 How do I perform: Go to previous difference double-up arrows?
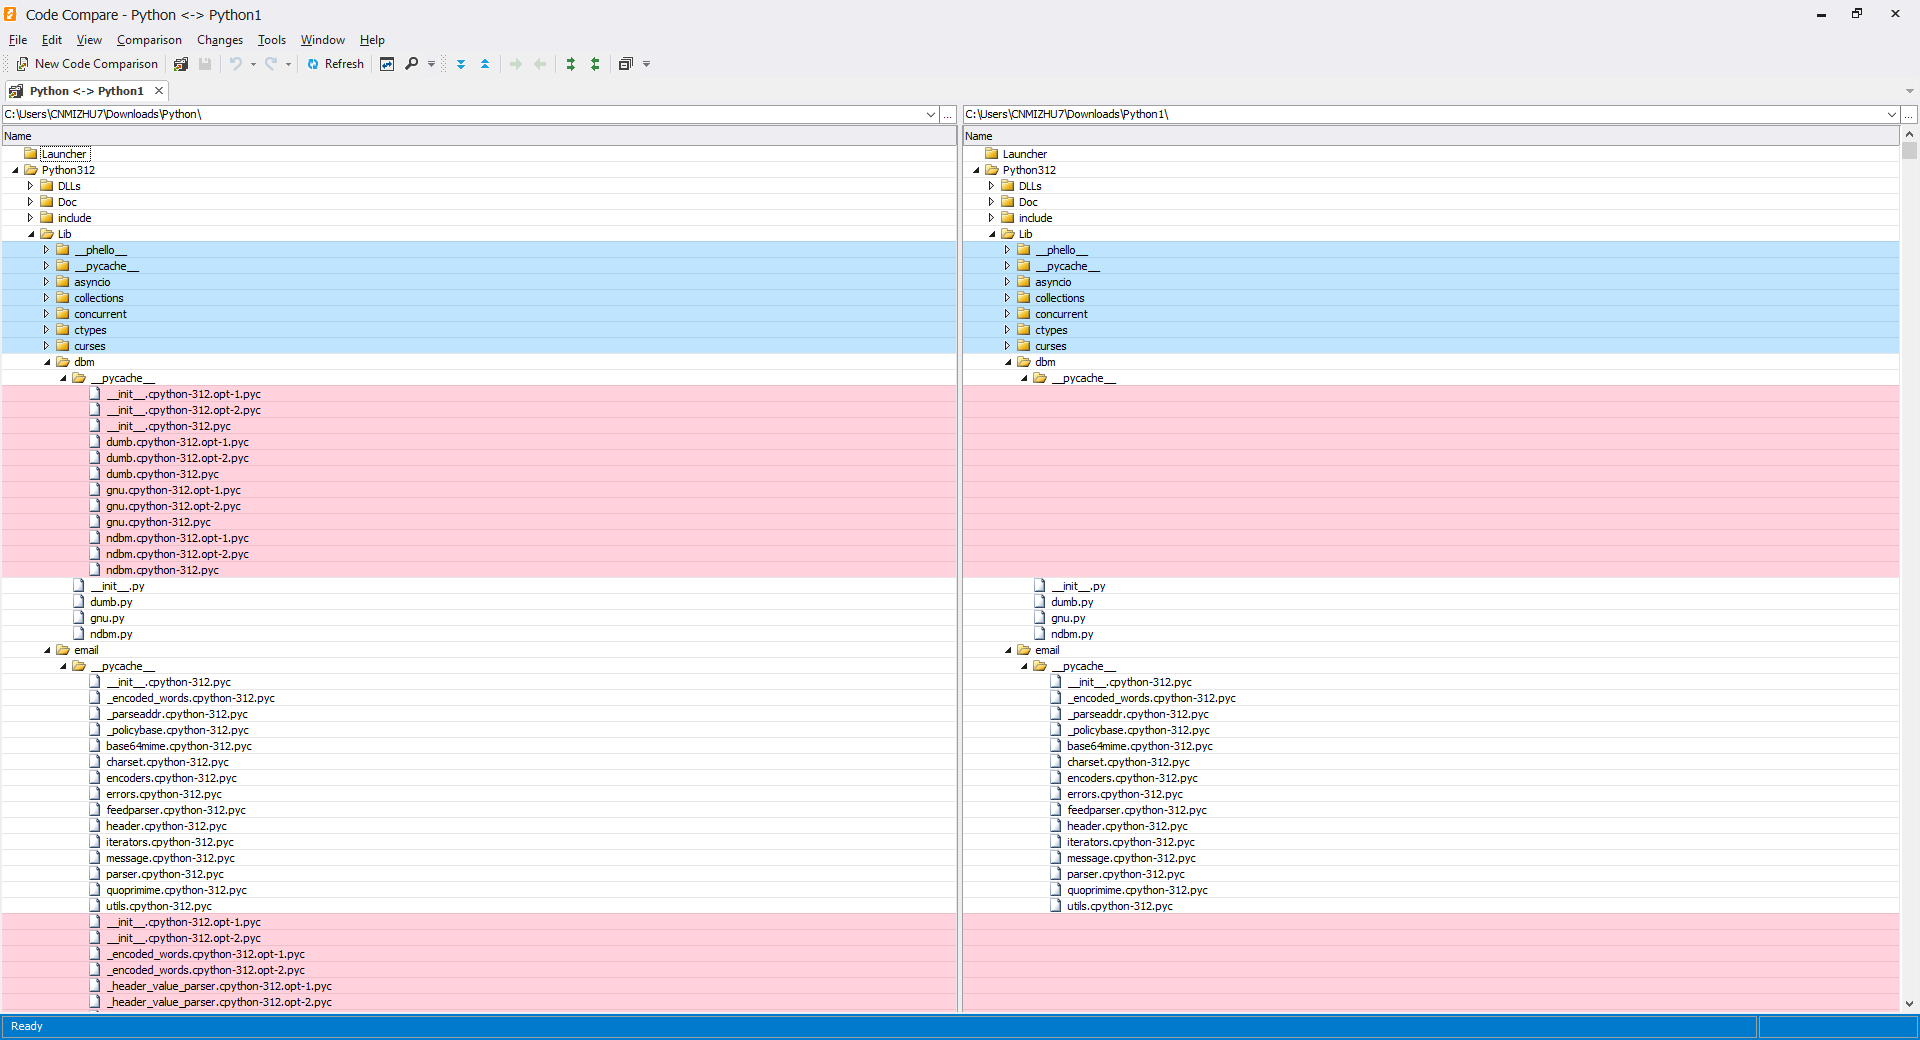485,64
